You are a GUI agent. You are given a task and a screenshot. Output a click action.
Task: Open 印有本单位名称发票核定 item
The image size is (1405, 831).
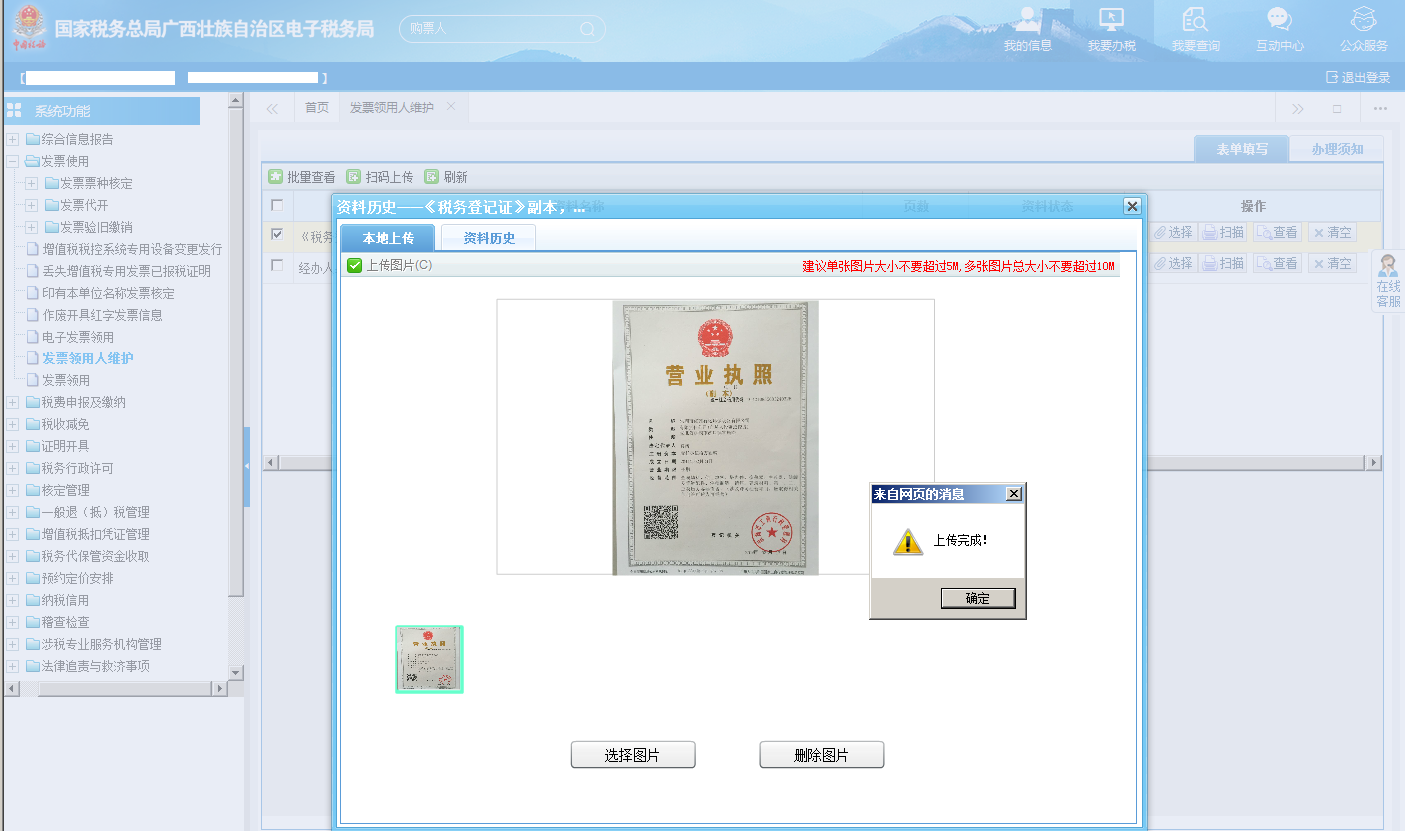tap(108, 293)
